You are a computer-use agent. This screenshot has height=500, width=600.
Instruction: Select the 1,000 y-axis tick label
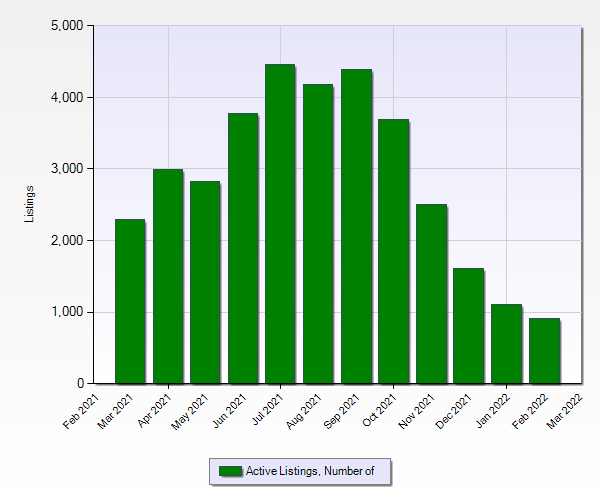click(x=67, y=312)
